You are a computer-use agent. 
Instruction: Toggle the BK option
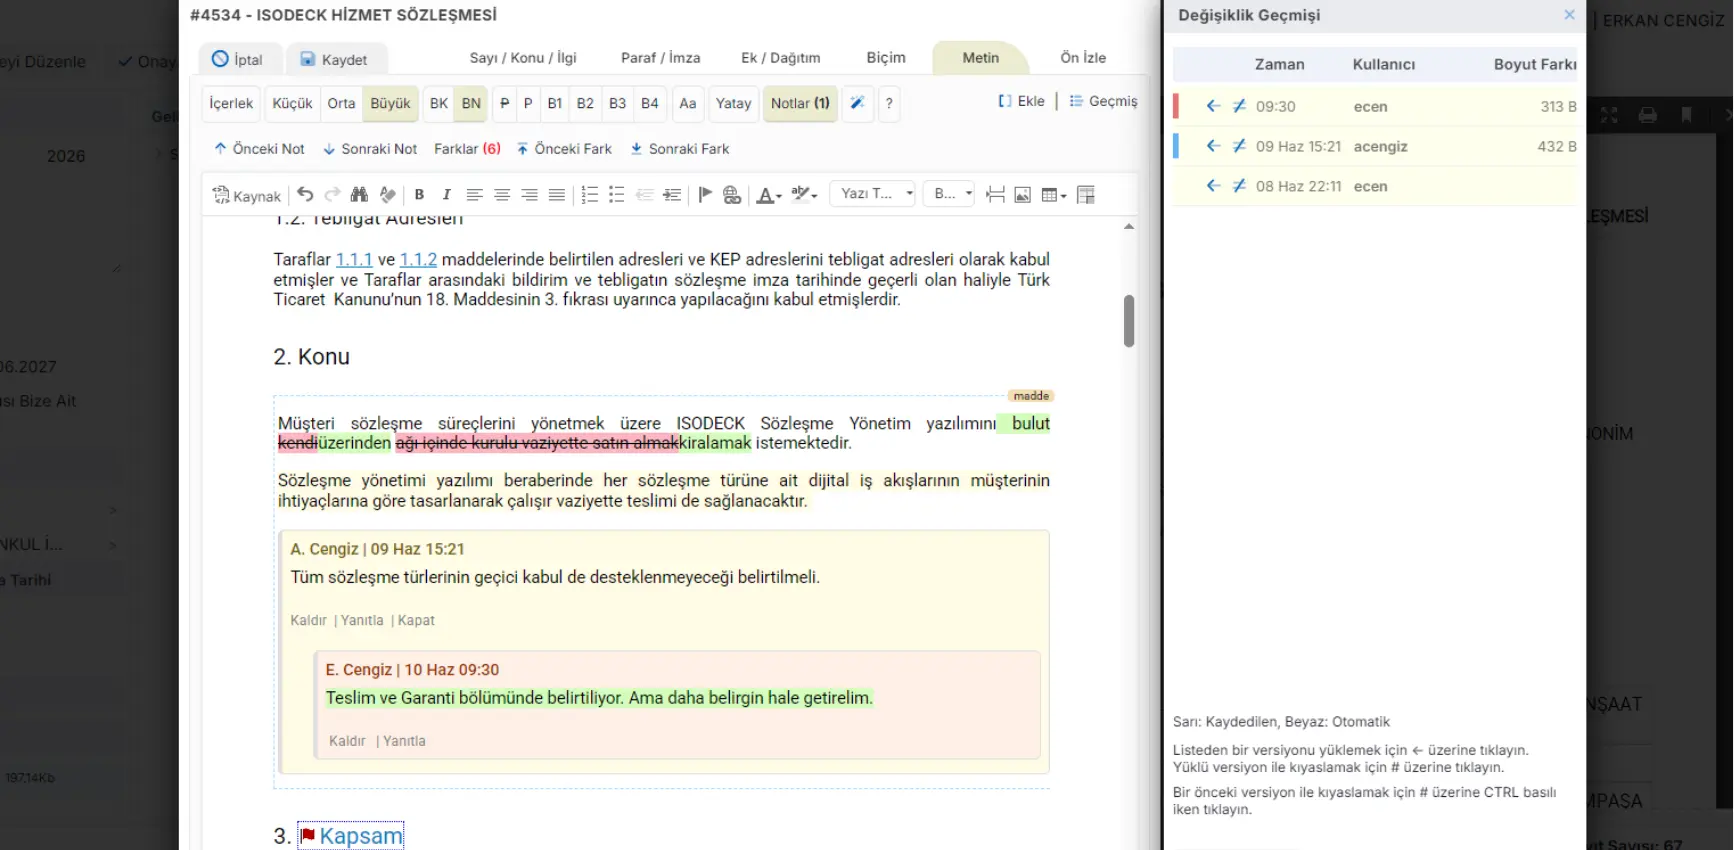(x=439, y=103)
